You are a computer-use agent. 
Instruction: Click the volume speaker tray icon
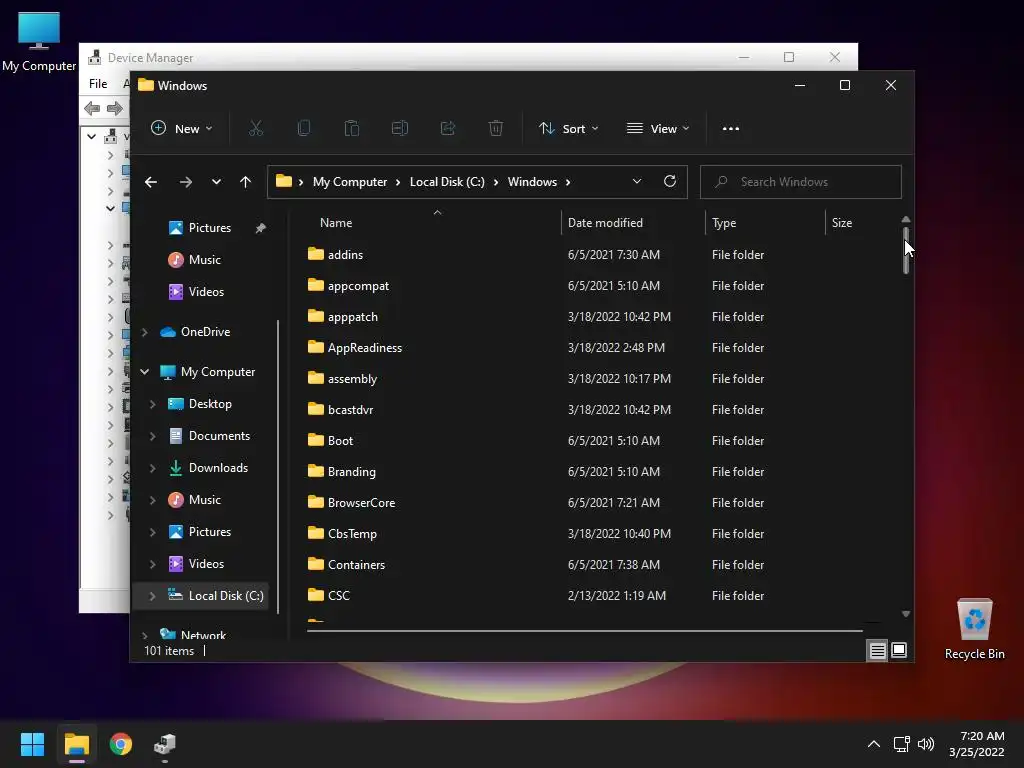[x=926, y=744]
